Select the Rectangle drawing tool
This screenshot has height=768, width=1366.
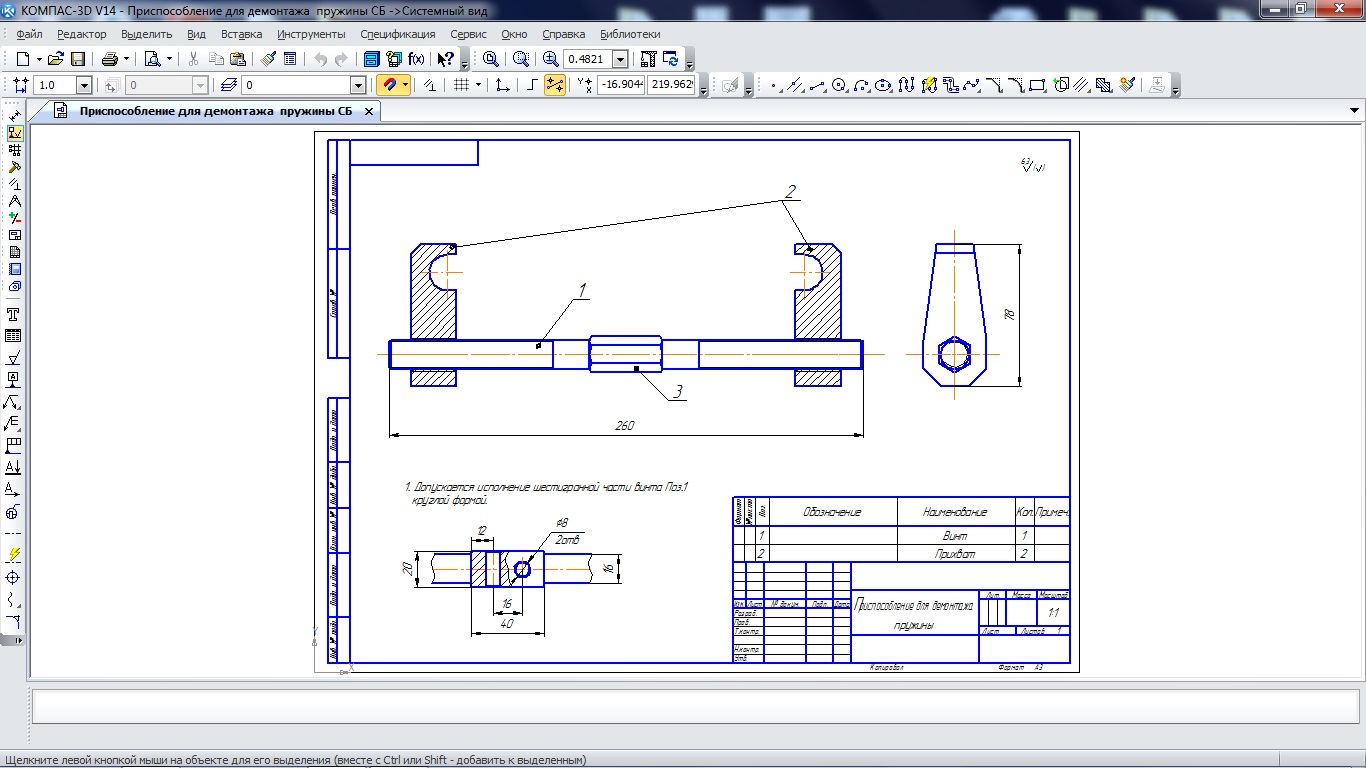[1037, 86]
